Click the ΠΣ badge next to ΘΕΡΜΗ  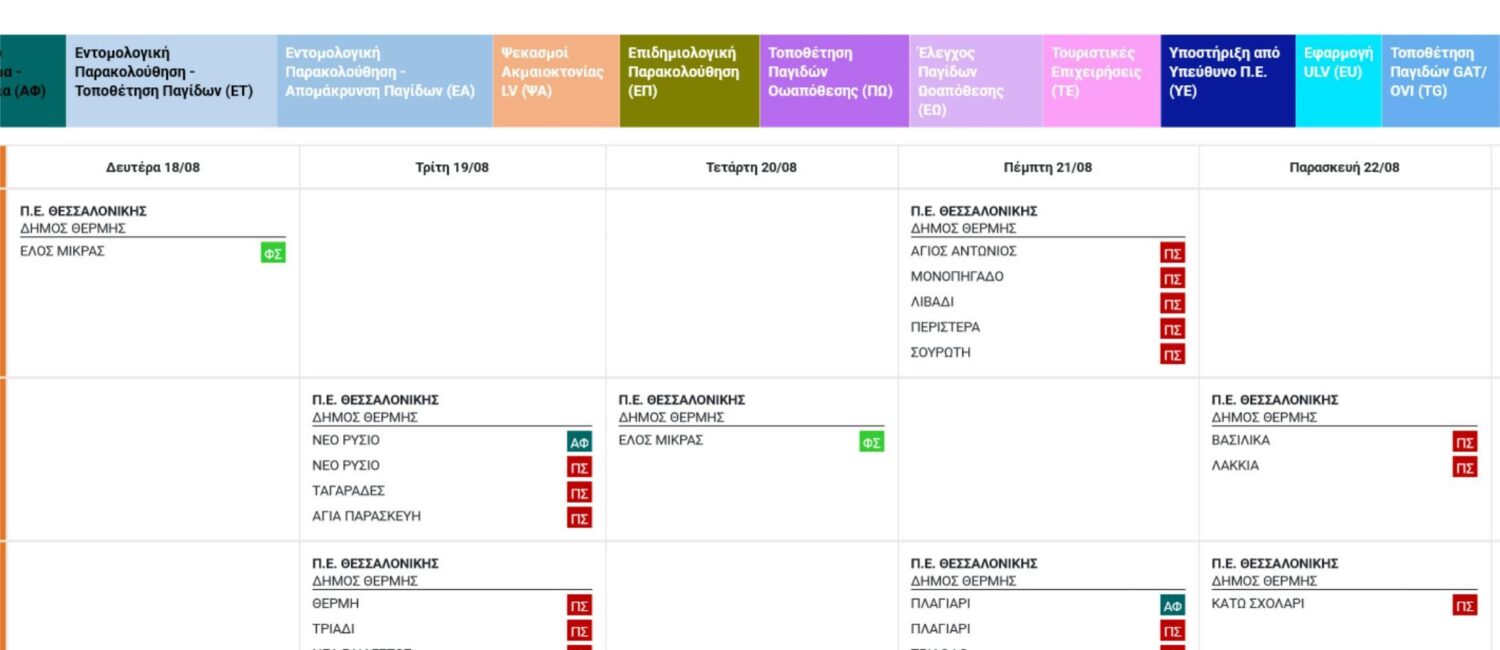pyautogui.click(x=579, y=606)
